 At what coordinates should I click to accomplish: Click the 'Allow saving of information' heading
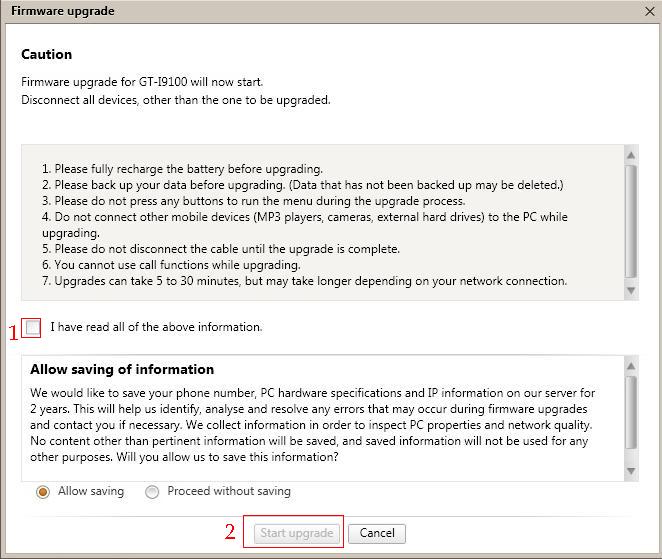(x=122, y=369)
